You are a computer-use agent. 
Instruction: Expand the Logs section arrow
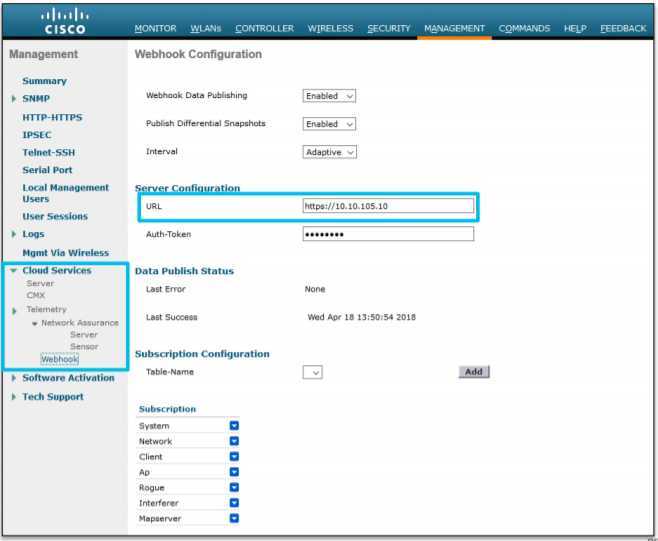pos(13,234)
